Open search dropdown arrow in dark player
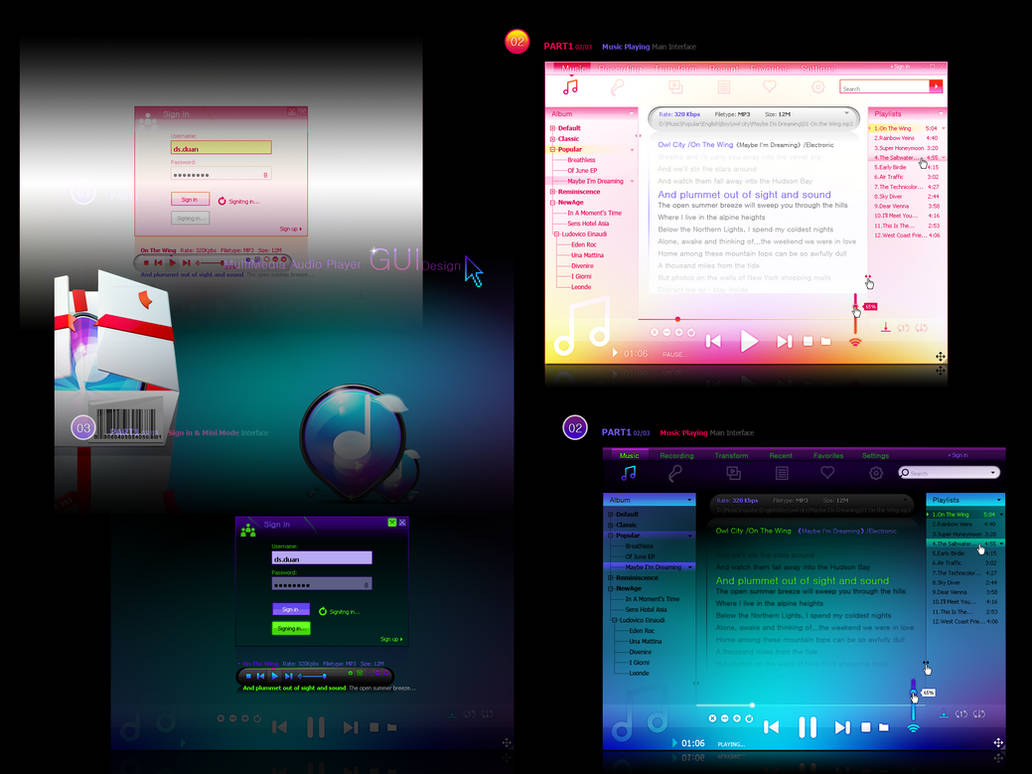Viewport: 1032px width, 774px height. tap(993, 472)
